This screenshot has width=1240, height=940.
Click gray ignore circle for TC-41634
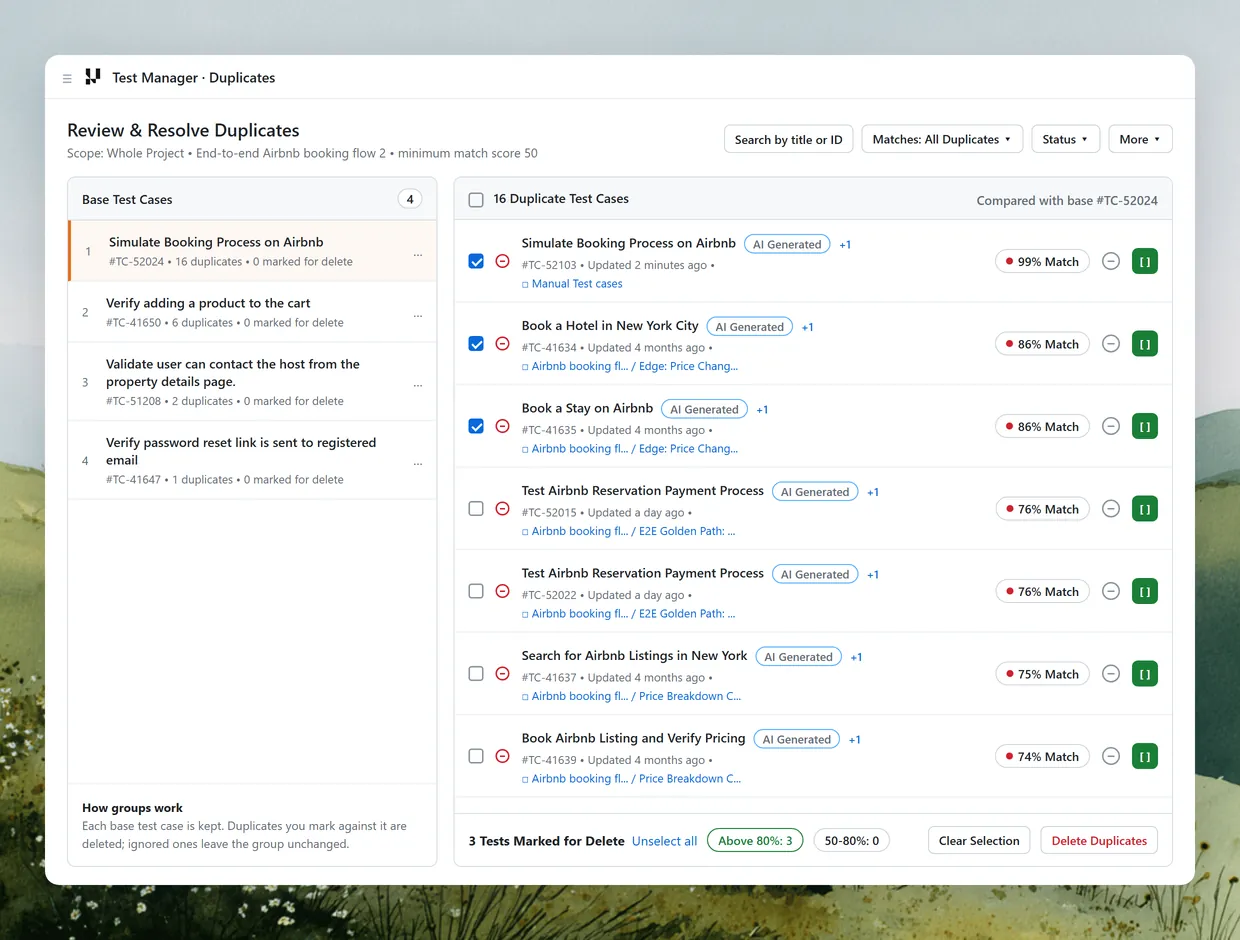[x=1110, y=344]
